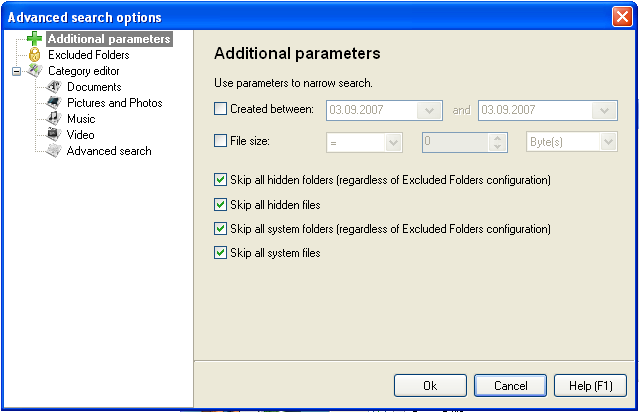This screenshot has height=412, width=639.
Task: Select Excluded Folders in the tree
Action: pos(88,55)
